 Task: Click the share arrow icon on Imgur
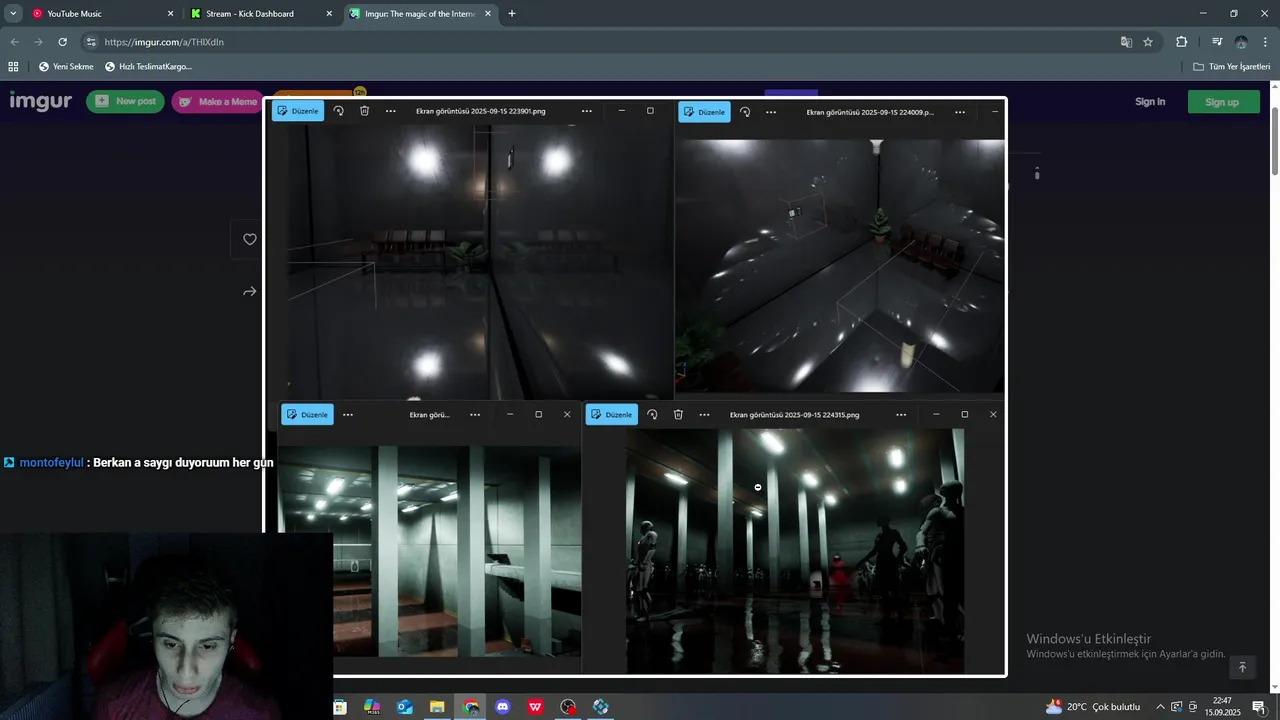click(250, 292)
